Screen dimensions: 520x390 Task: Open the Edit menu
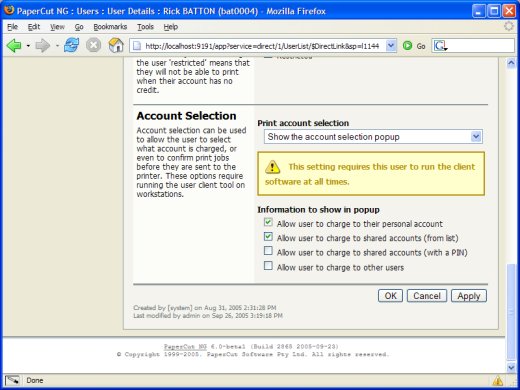34,27
